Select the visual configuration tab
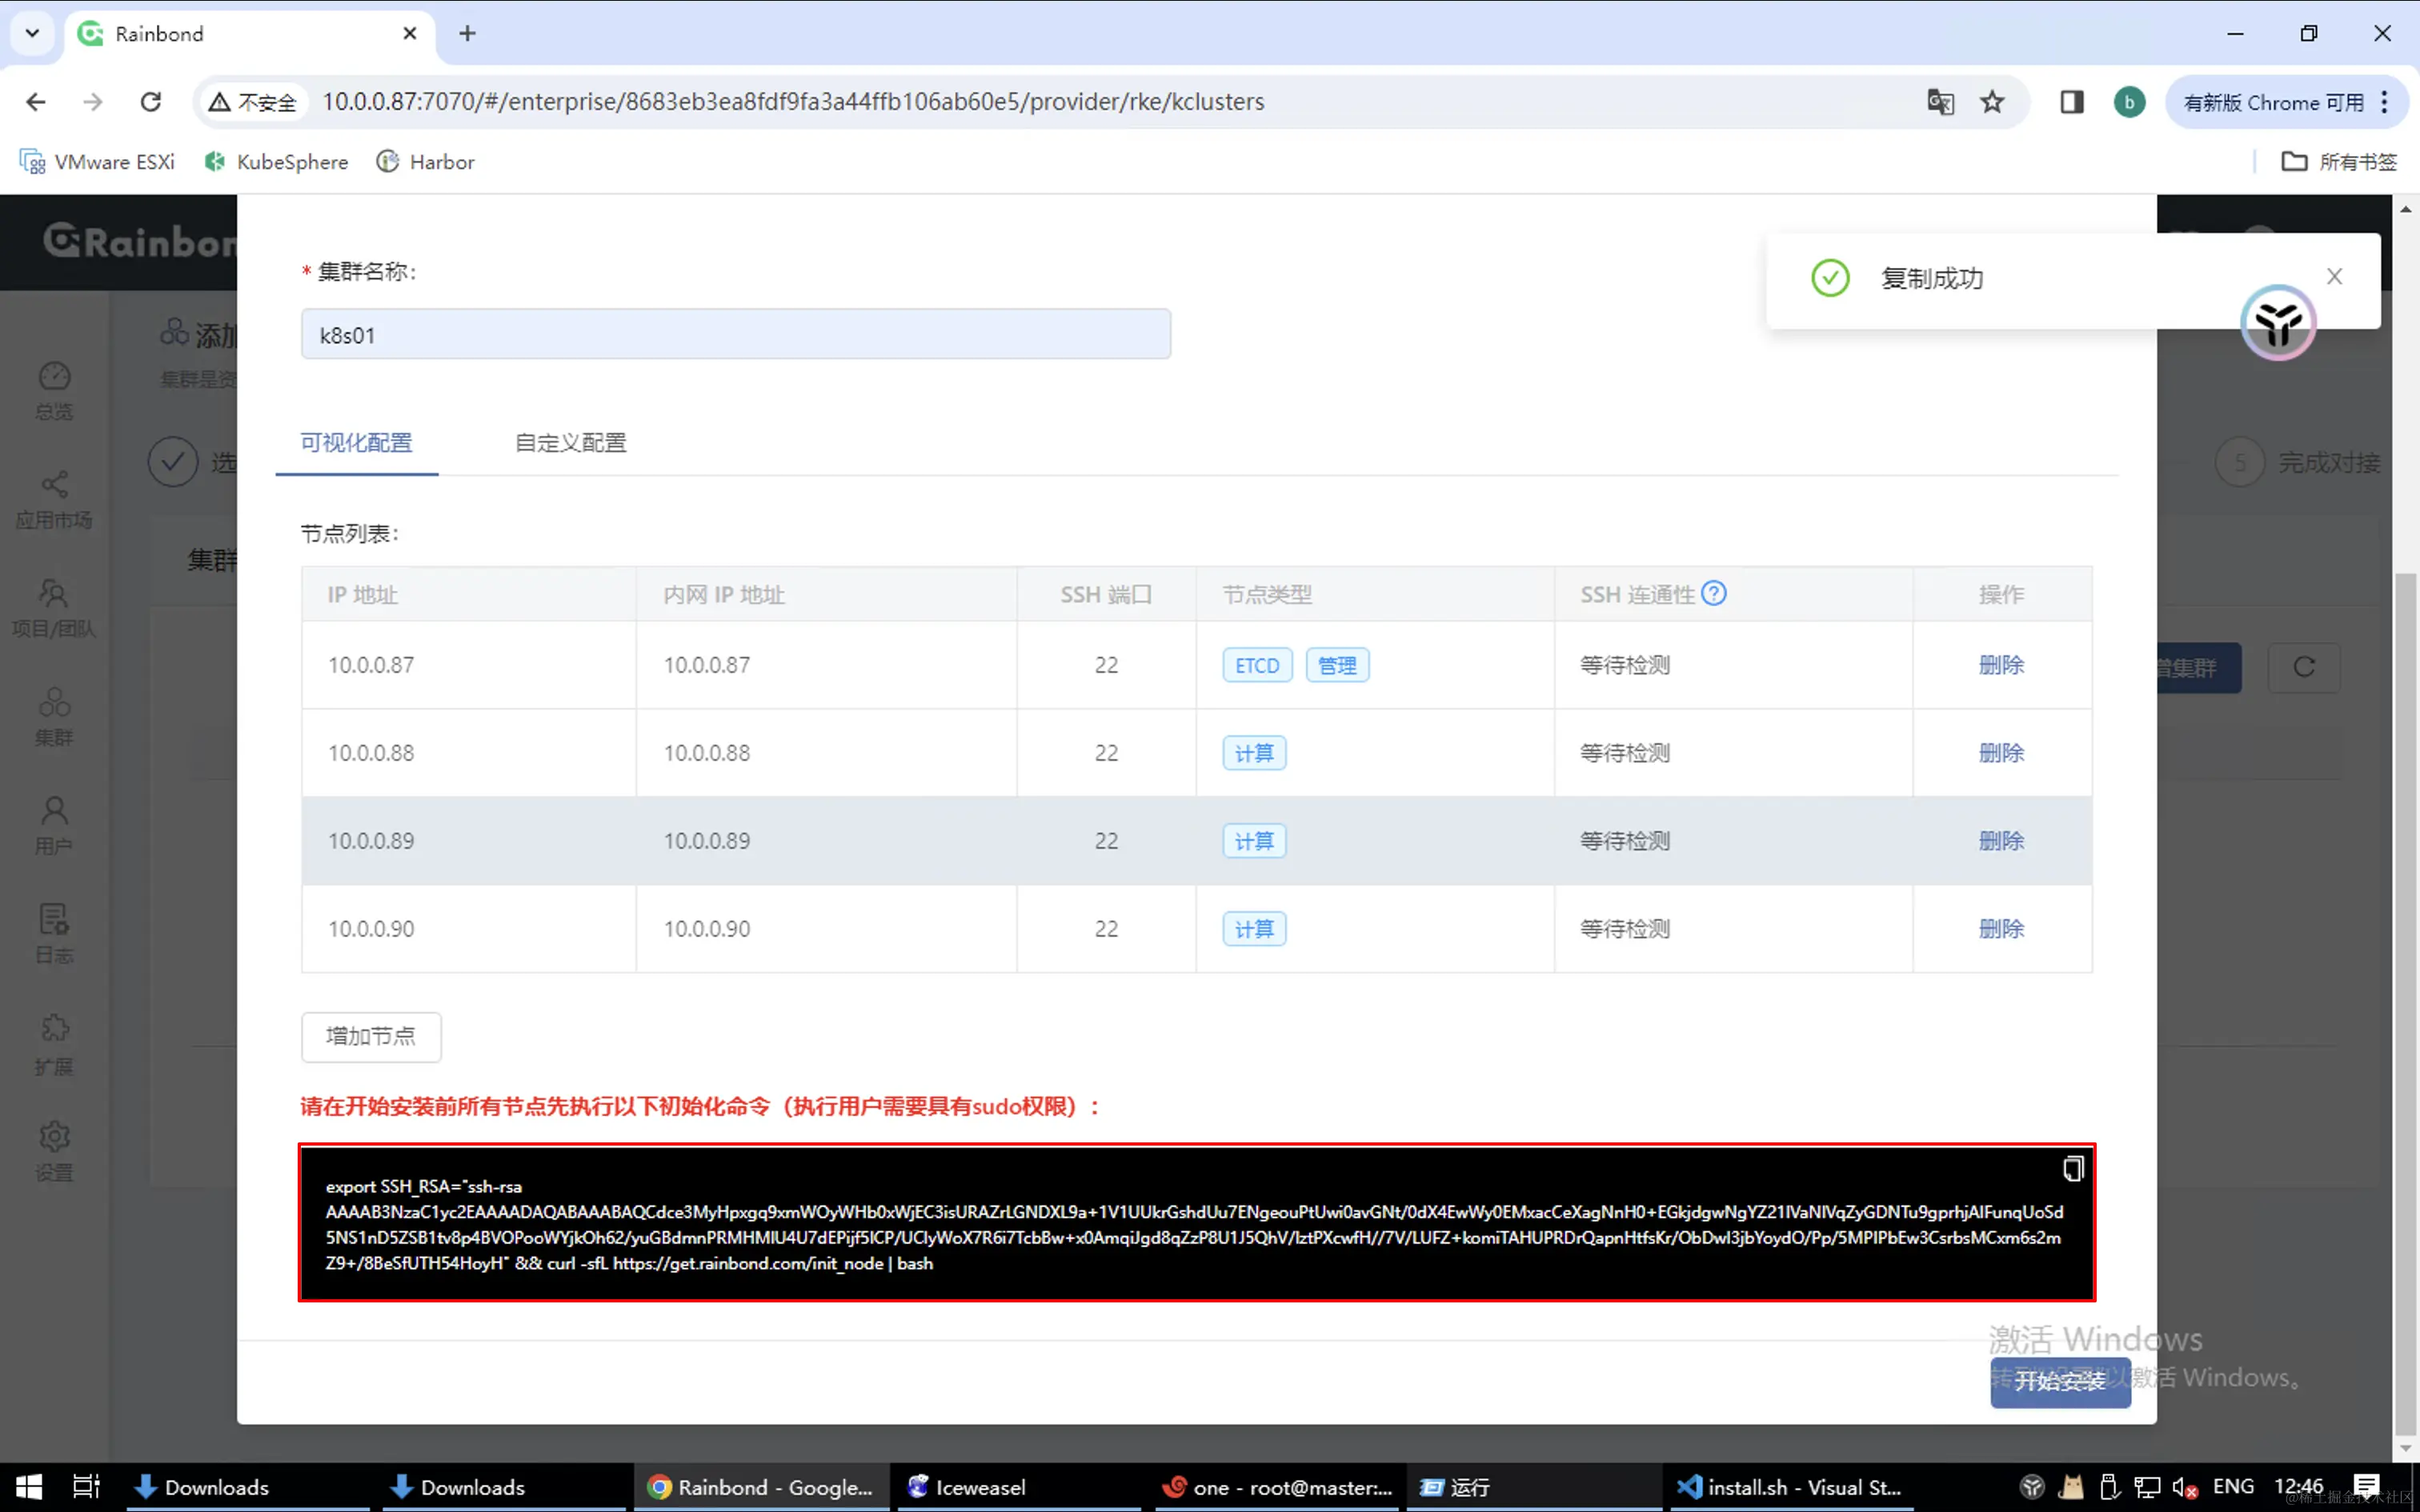Screen dimensions: 2420x1512 click(356, 443)
